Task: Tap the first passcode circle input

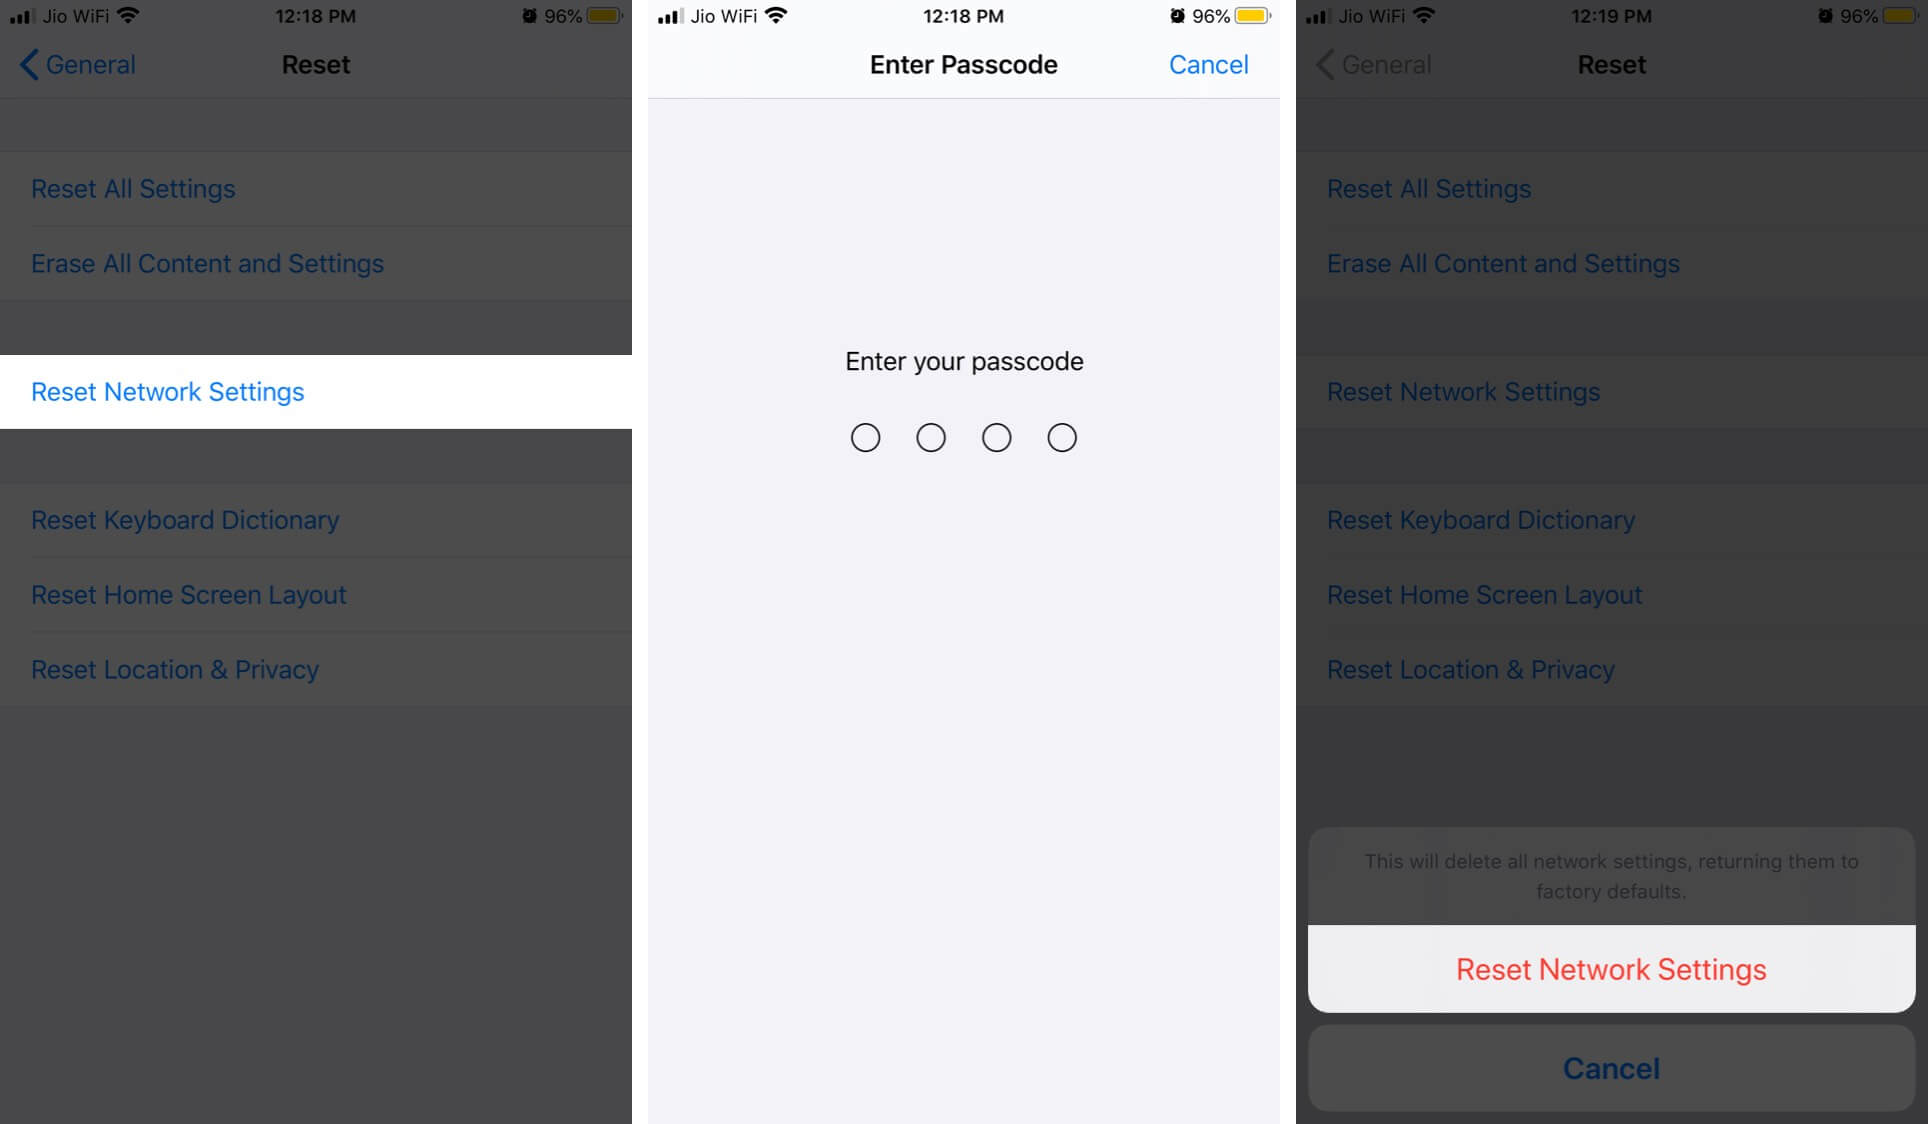Action: [x=866, y=435]
